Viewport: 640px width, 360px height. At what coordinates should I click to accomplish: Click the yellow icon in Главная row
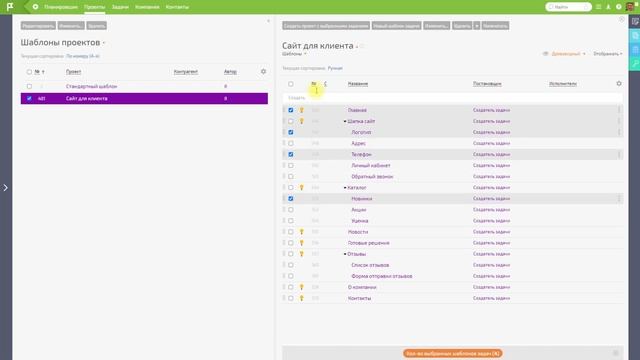tap(302, 110)
